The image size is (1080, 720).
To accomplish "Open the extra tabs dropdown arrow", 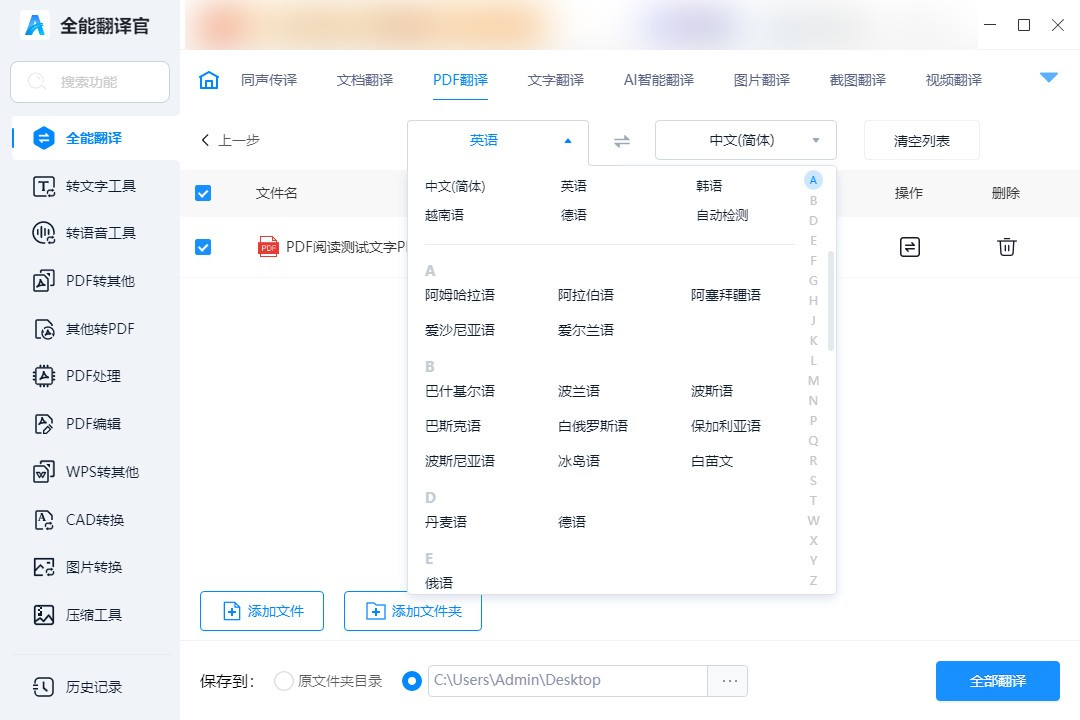I will 1049,75.
